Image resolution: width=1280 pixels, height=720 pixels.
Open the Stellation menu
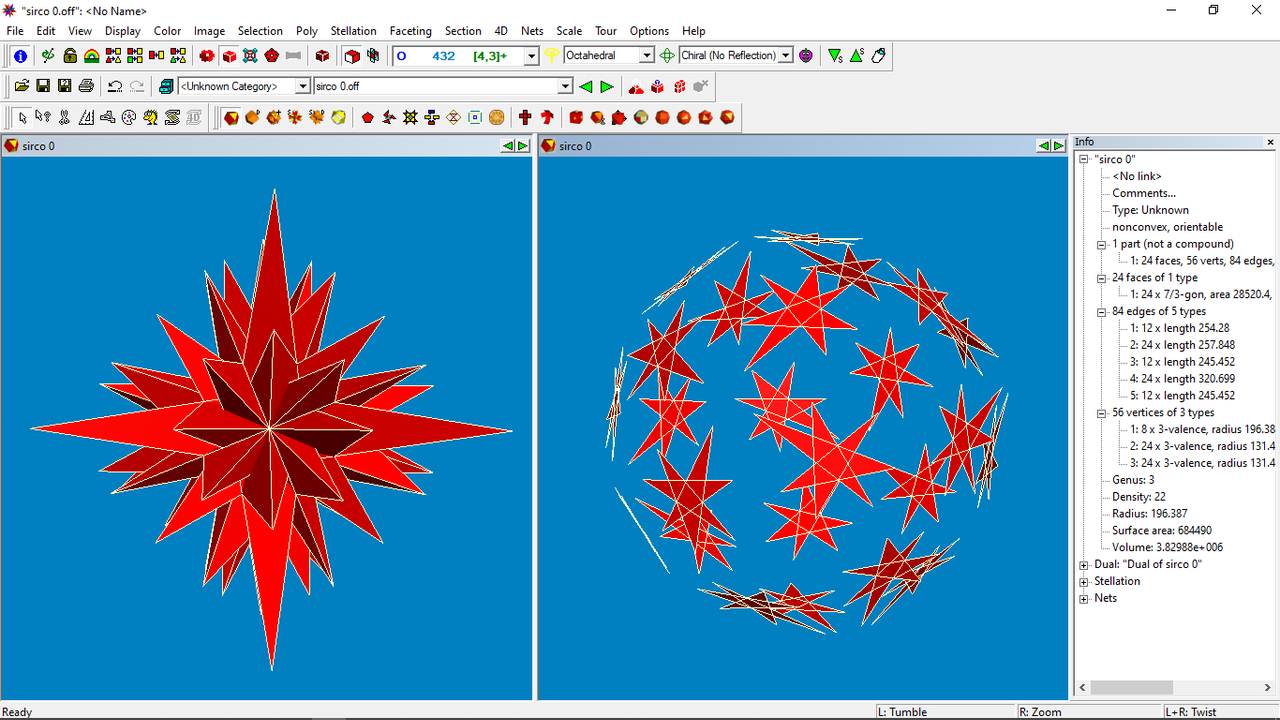pos(354,31)
